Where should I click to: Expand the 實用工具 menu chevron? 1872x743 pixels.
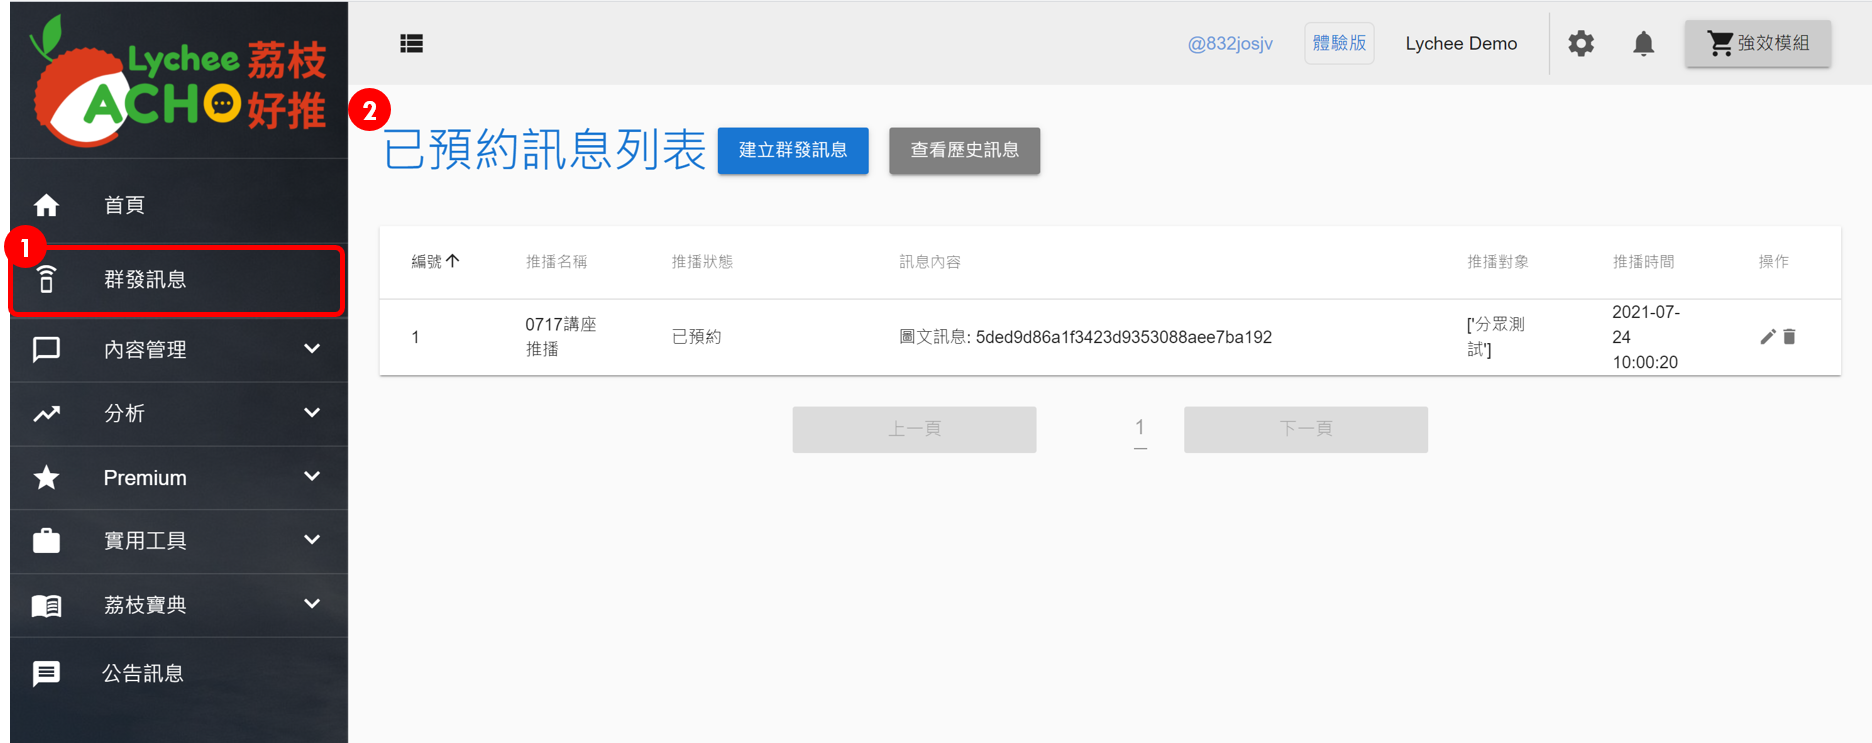(312, 540)
